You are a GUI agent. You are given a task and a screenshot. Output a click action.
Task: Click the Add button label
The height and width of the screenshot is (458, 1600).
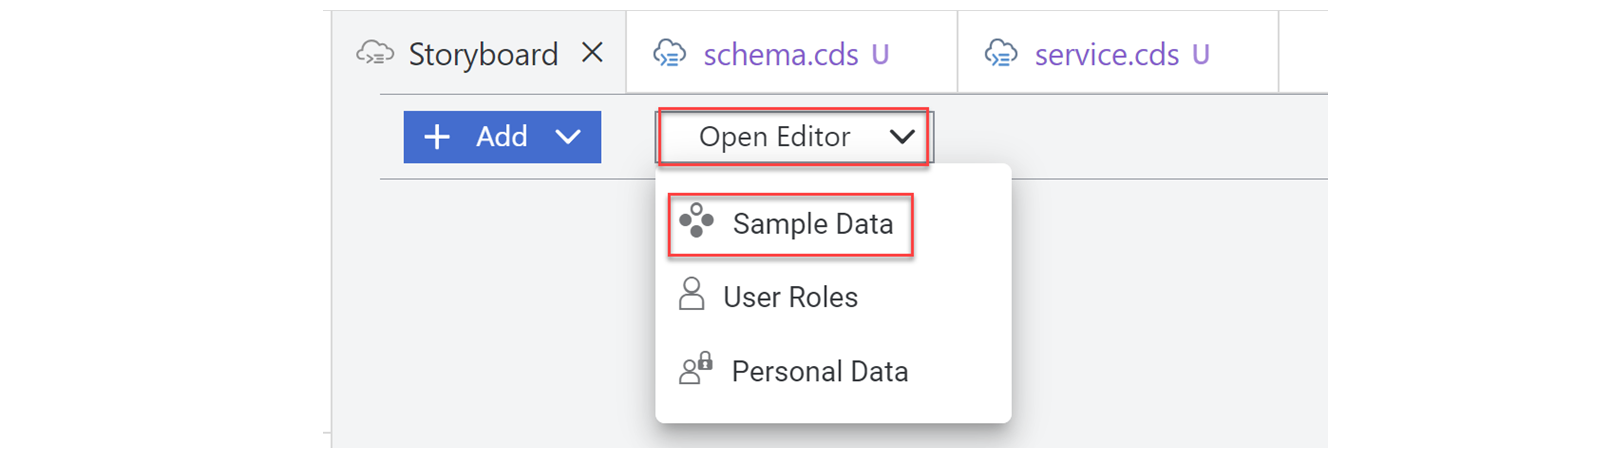[x=502, y=136]
